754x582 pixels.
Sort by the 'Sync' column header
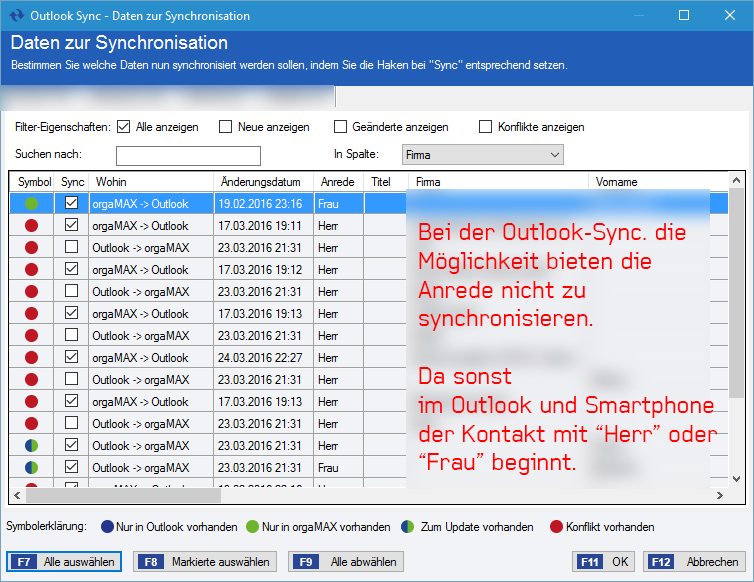click(72, 182)
